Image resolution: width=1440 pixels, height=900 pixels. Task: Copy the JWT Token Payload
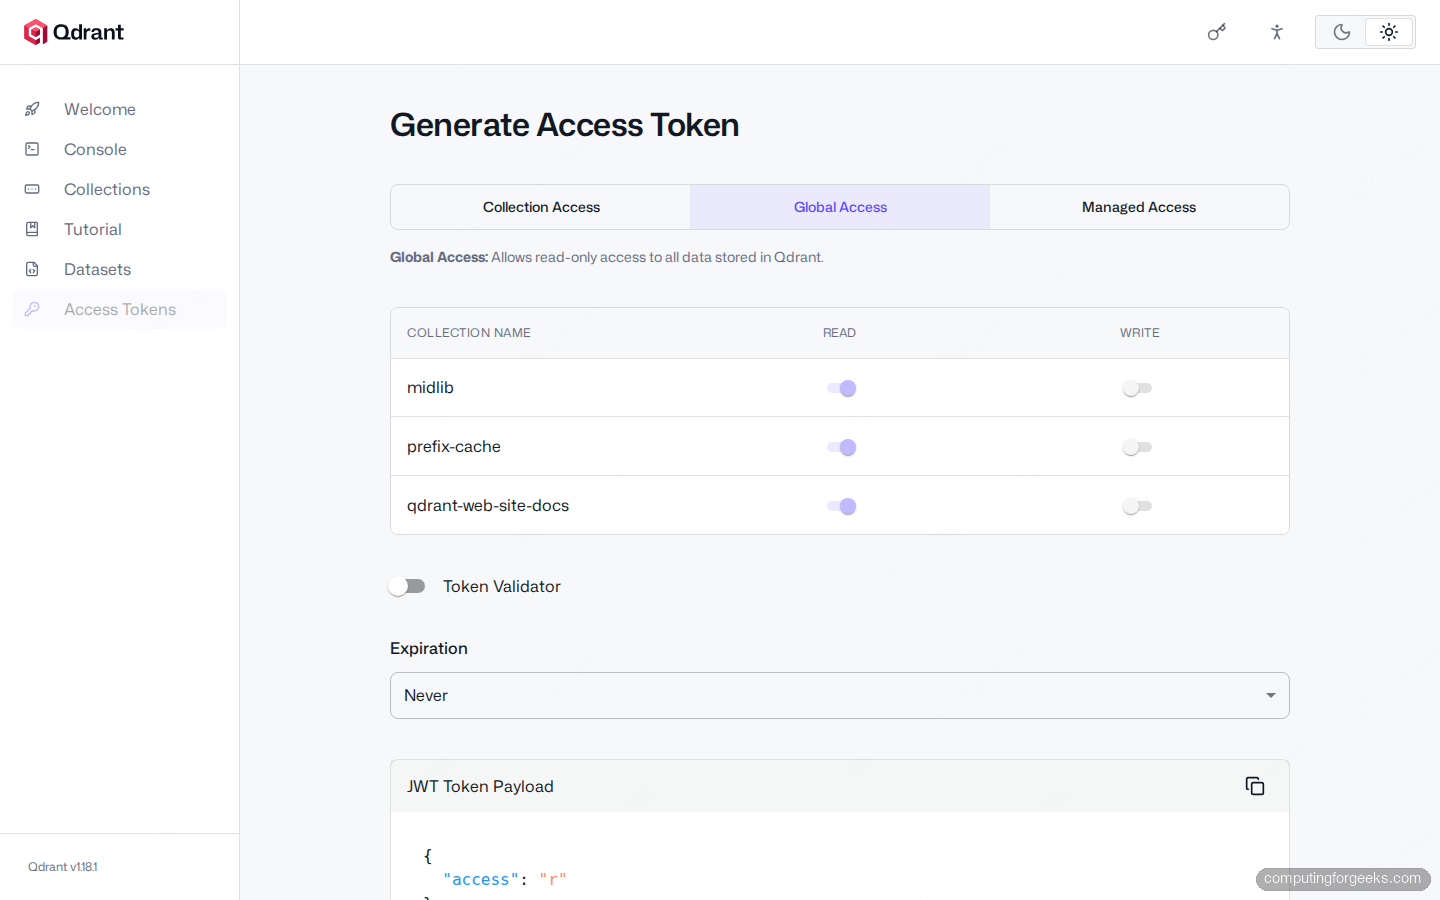tap(1255, 786)
